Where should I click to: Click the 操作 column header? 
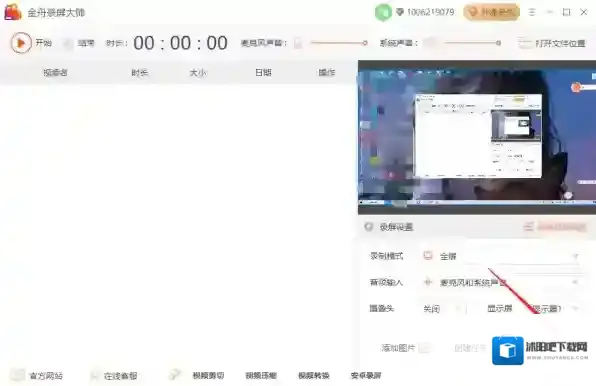click(x=327, y=72)
